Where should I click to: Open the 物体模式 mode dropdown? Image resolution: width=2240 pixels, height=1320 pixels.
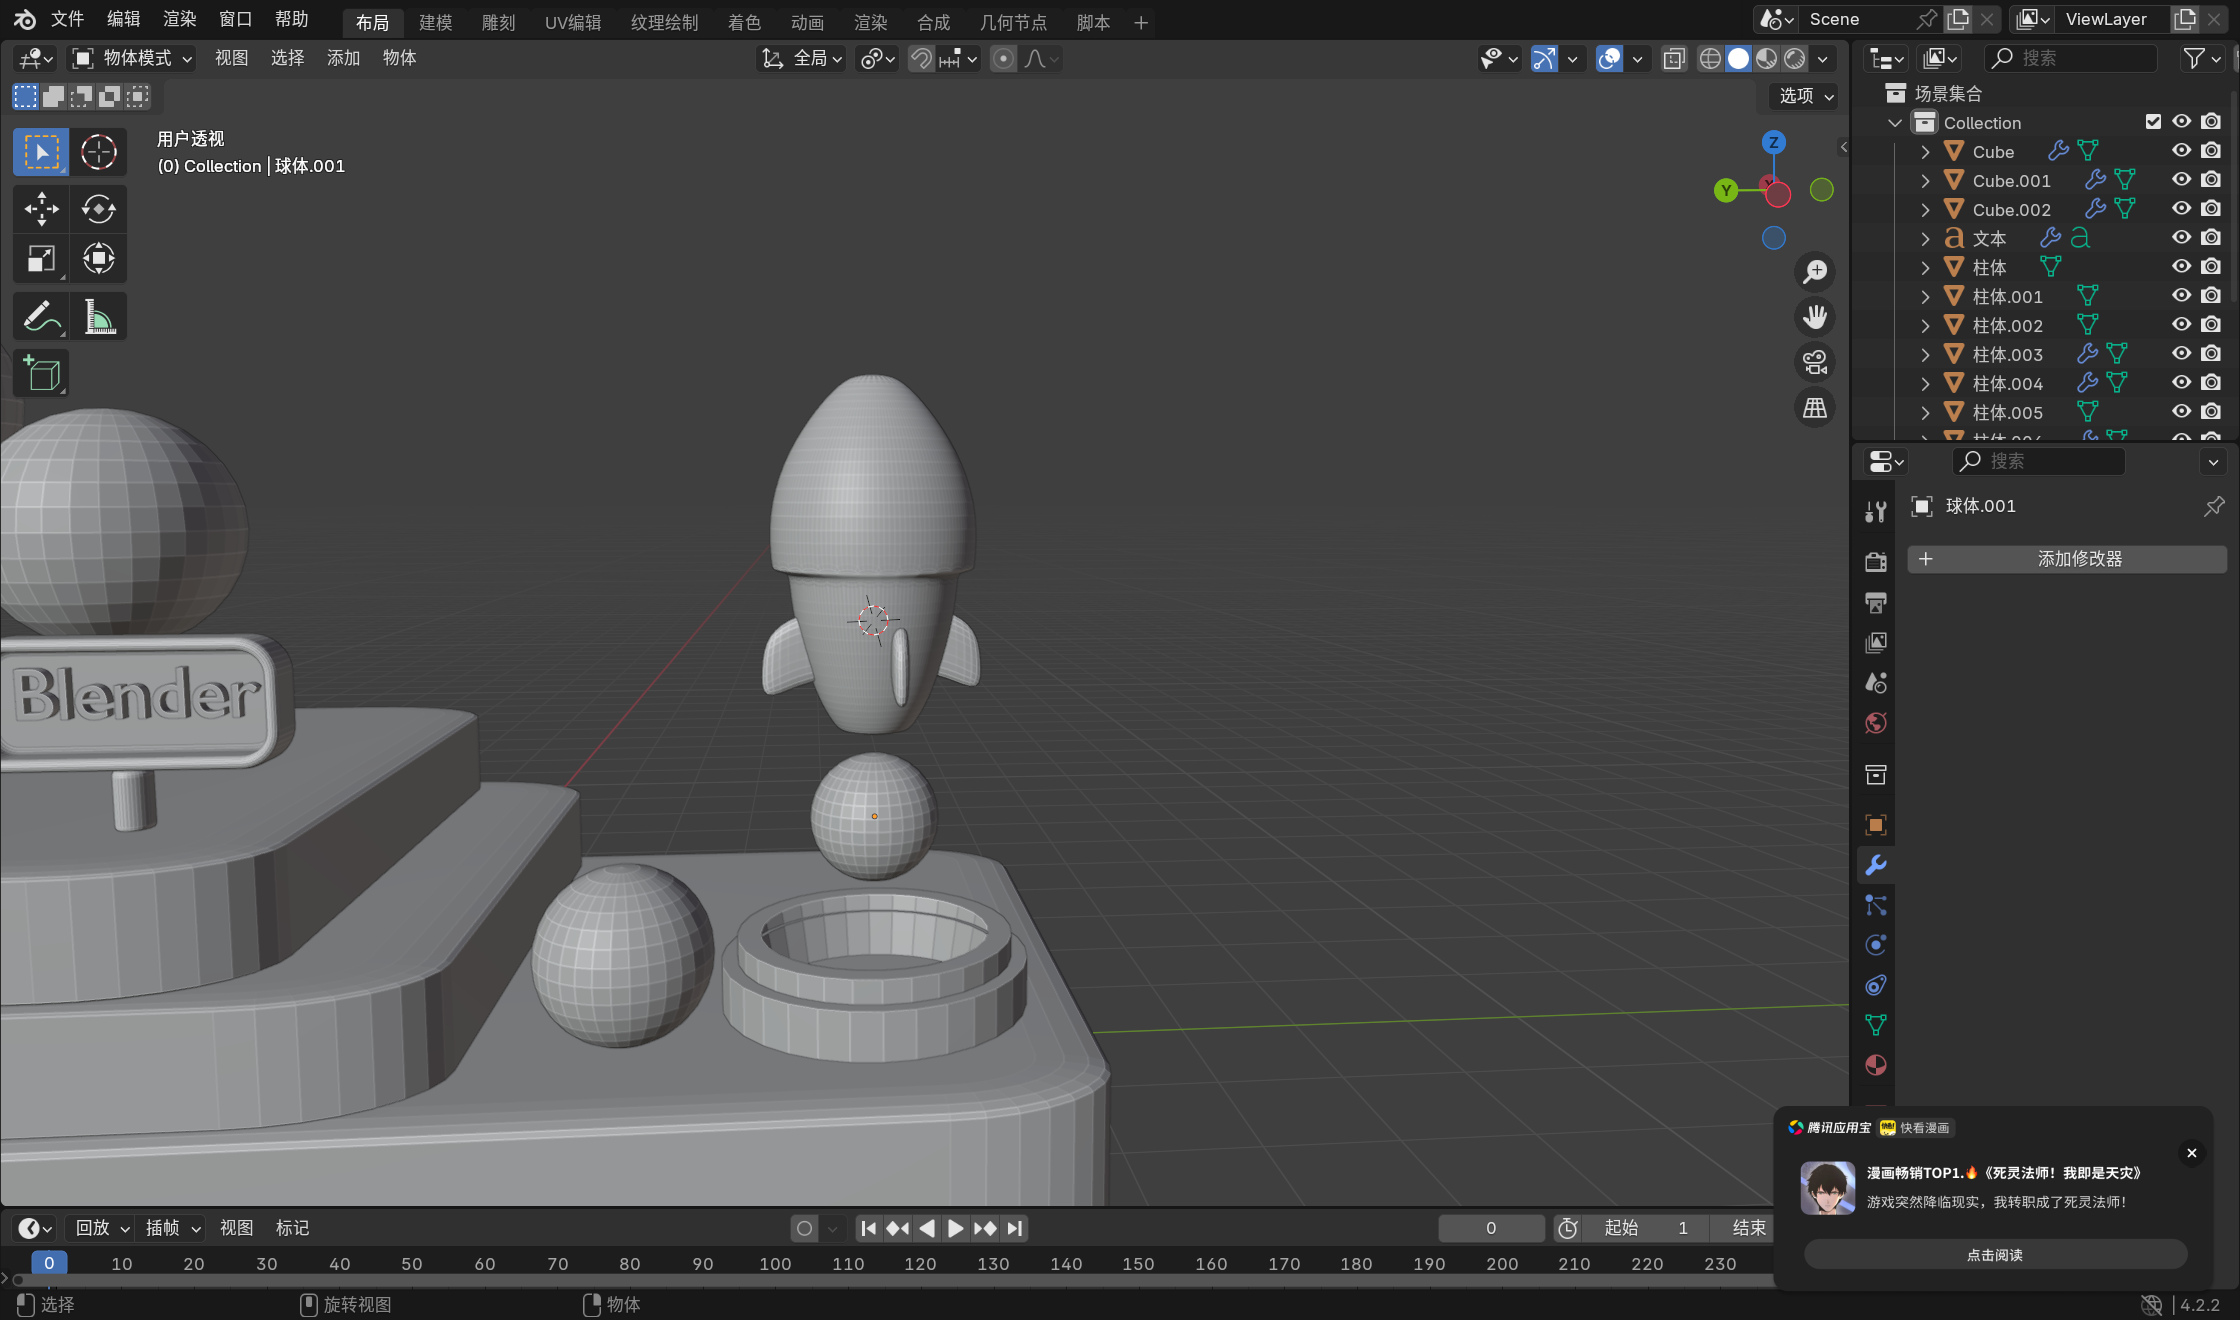pos(132,59)
